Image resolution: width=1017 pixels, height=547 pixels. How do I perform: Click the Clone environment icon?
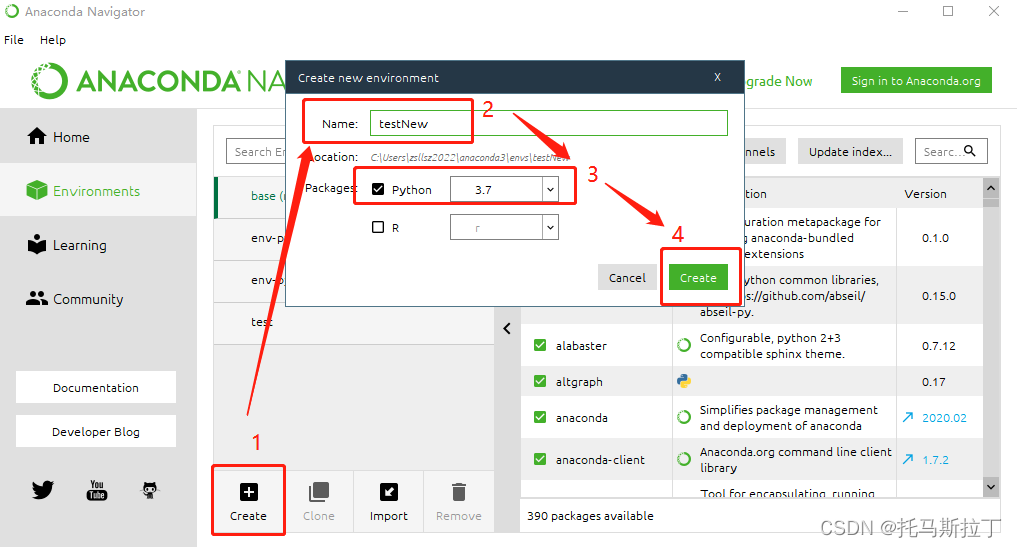point(318,492)
